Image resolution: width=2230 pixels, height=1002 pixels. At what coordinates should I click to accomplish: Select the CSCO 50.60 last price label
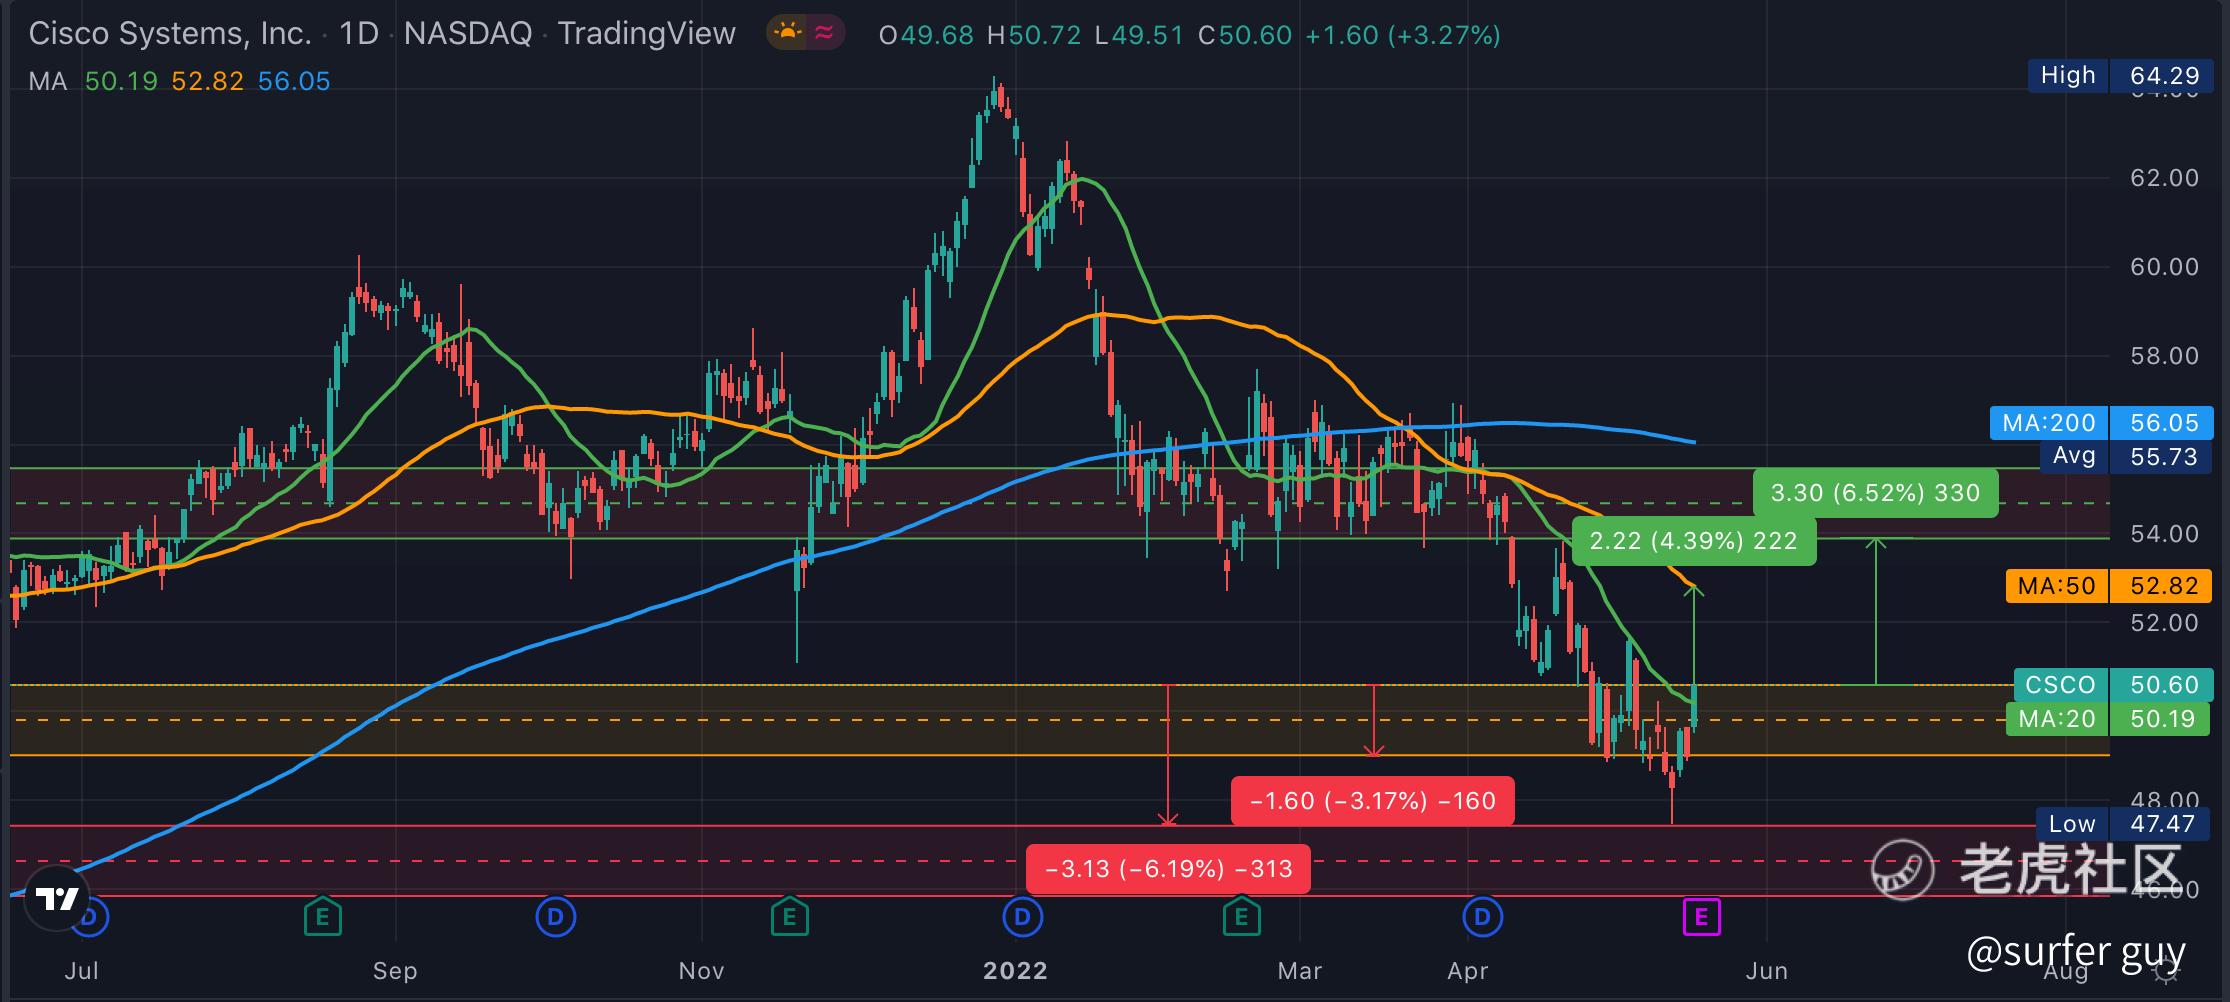tap(2113, 685)
